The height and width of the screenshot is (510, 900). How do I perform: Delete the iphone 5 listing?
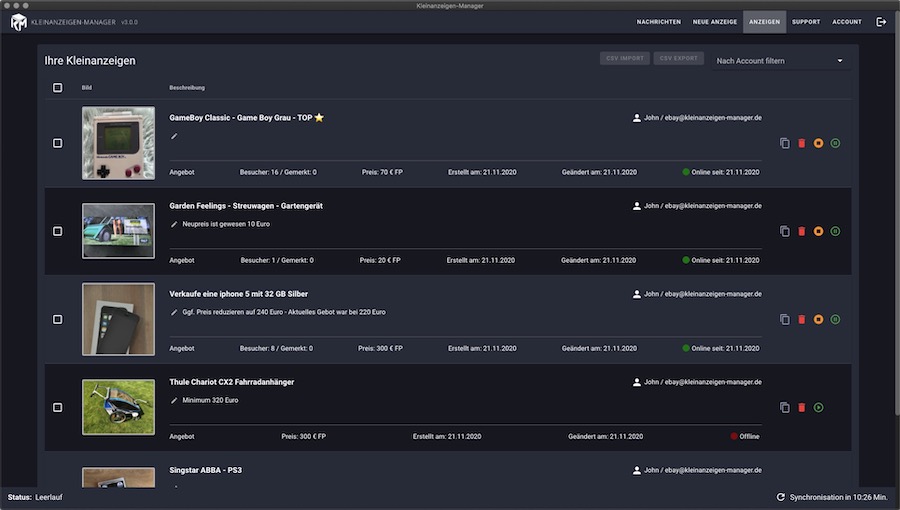pos(801,320)
